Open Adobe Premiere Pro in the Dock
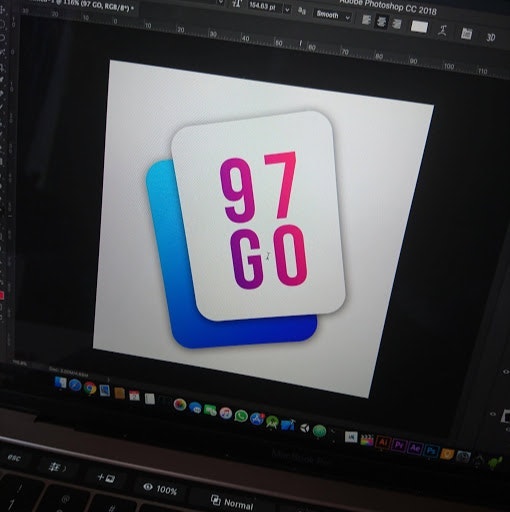 [399, 445]
